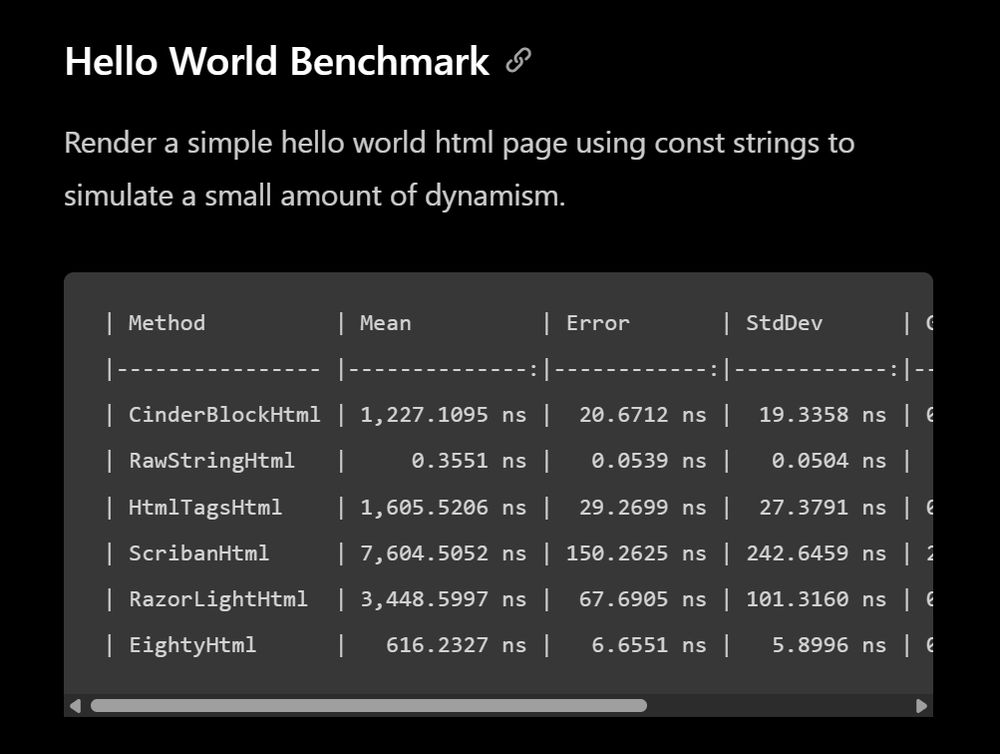Click the Hello World Benchmark heading

point(277,61)
